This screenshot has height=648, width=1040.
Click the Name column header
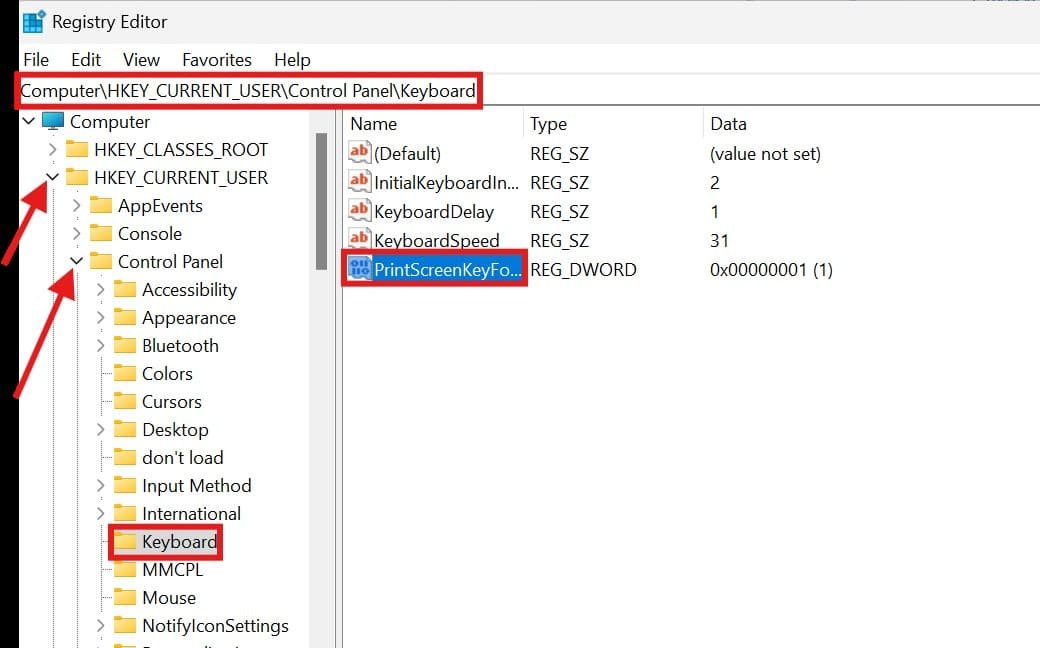point(373,124)
